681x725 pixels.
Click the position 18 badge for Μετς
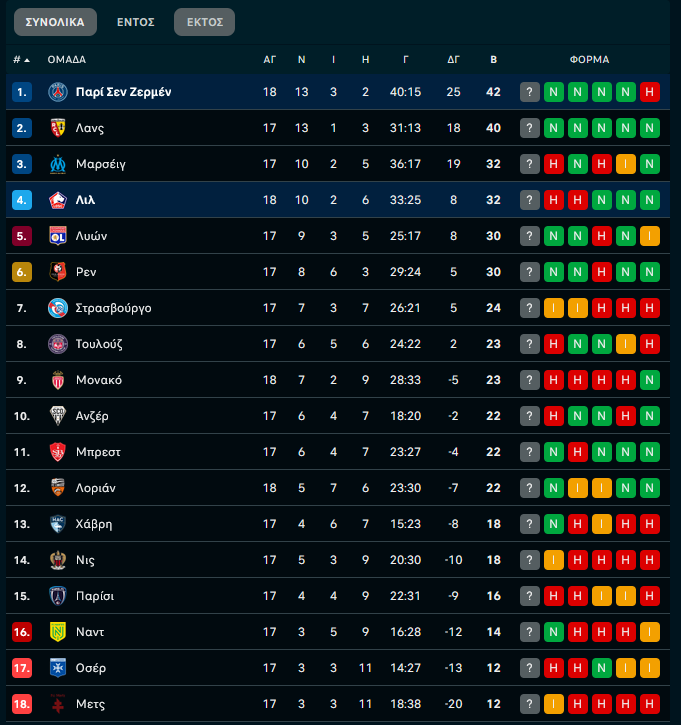pyautogui.click(x=22, y=704)
